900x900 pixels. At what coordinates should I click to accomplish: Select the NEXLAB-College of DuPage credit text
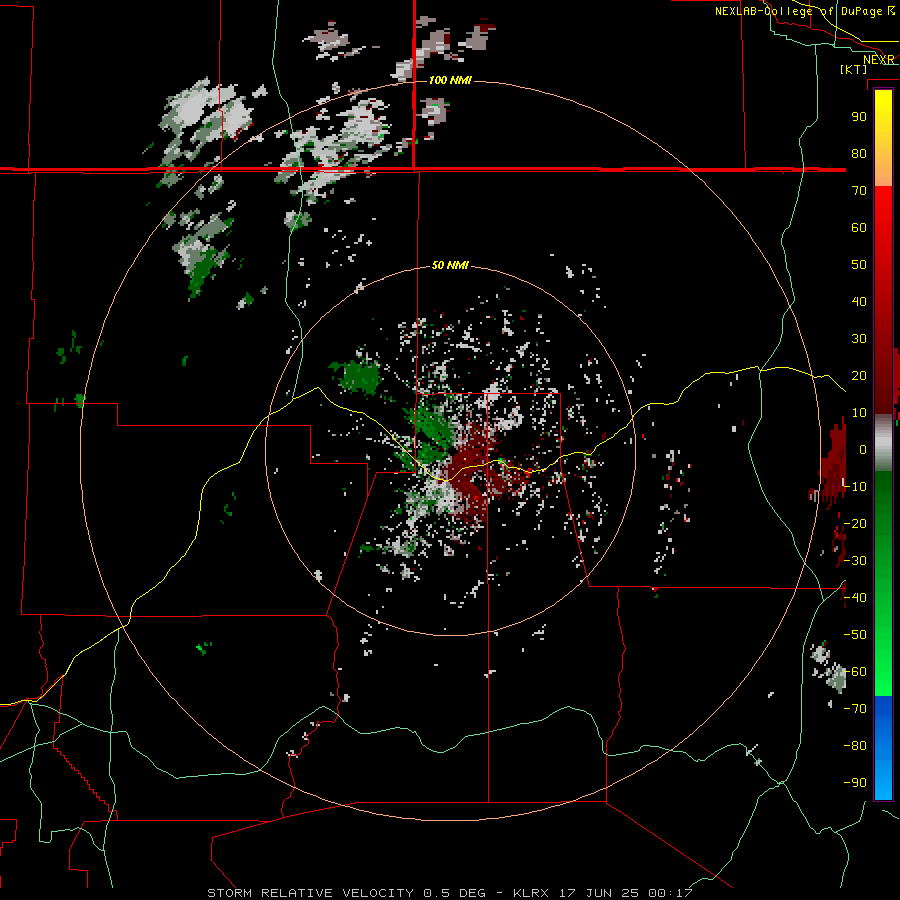[798, 11]
